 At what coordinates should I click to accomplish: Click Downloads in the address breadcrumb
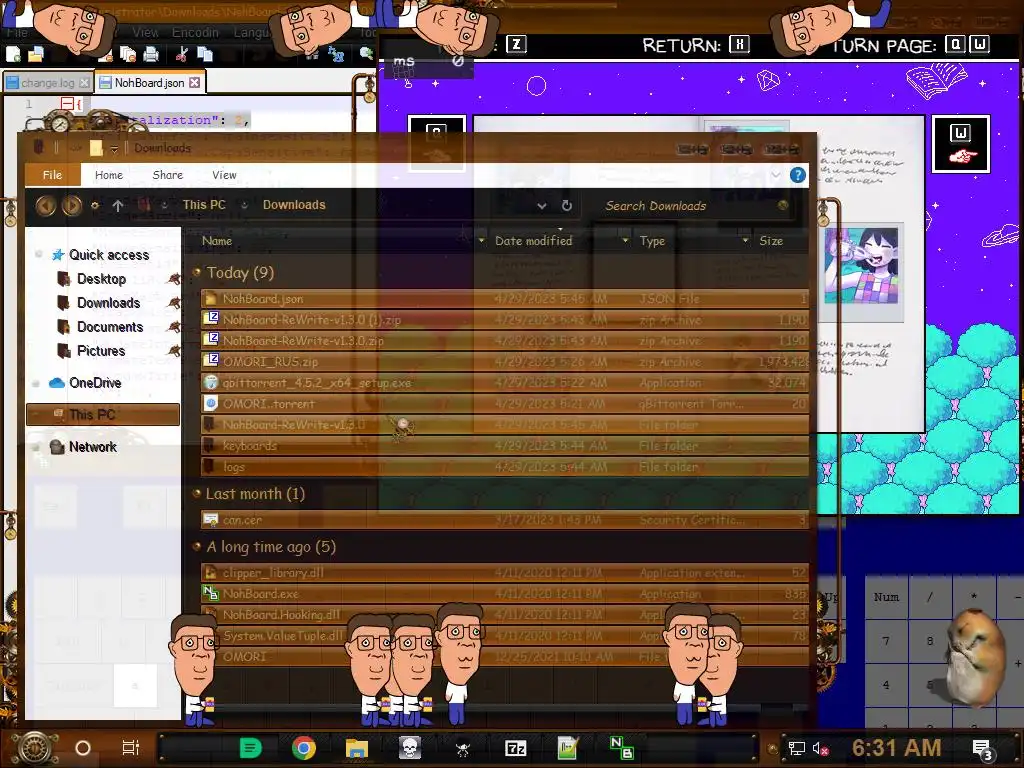[x=294, y=205]
